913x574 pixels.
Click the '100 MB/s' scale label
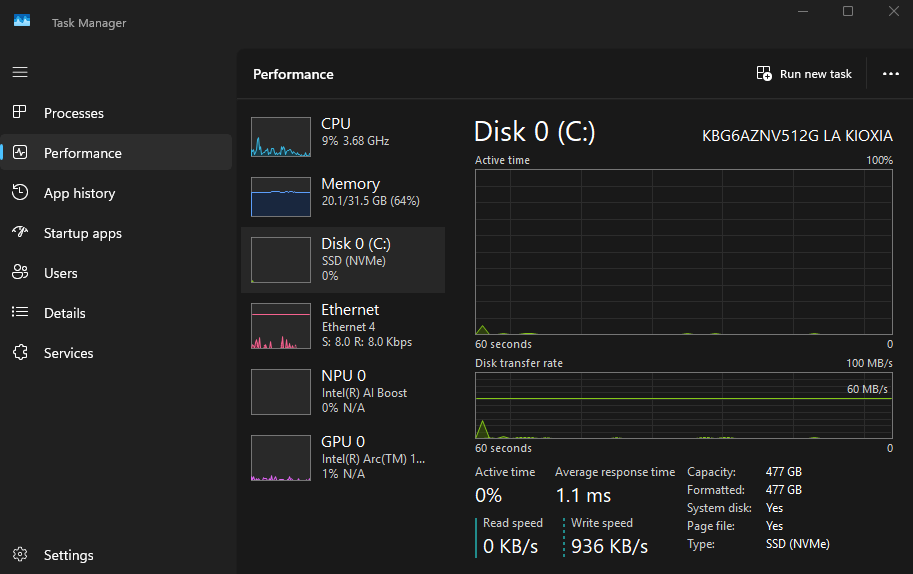(x=869, y=363)
